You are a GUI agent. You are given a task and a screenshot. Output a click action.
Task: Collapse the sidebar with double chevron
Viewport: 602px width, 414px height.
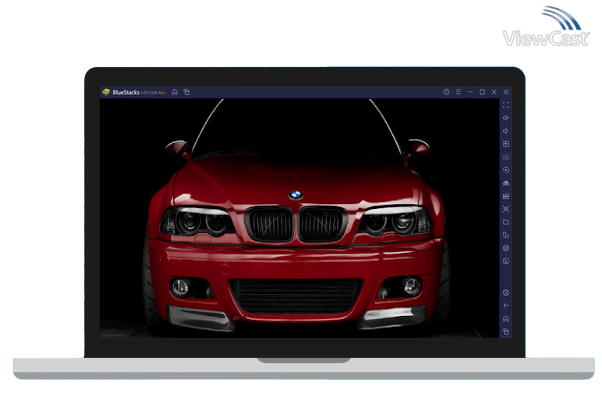click(506, 92)
